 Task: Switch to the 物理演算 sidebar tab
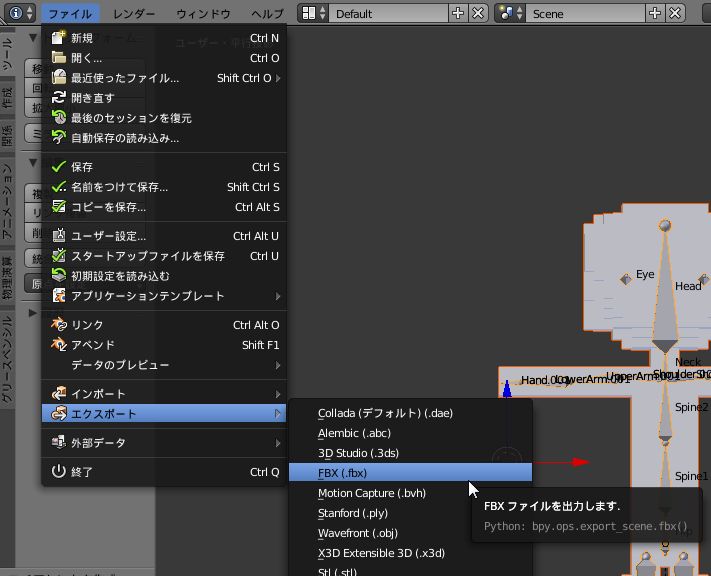pos(7,278)
